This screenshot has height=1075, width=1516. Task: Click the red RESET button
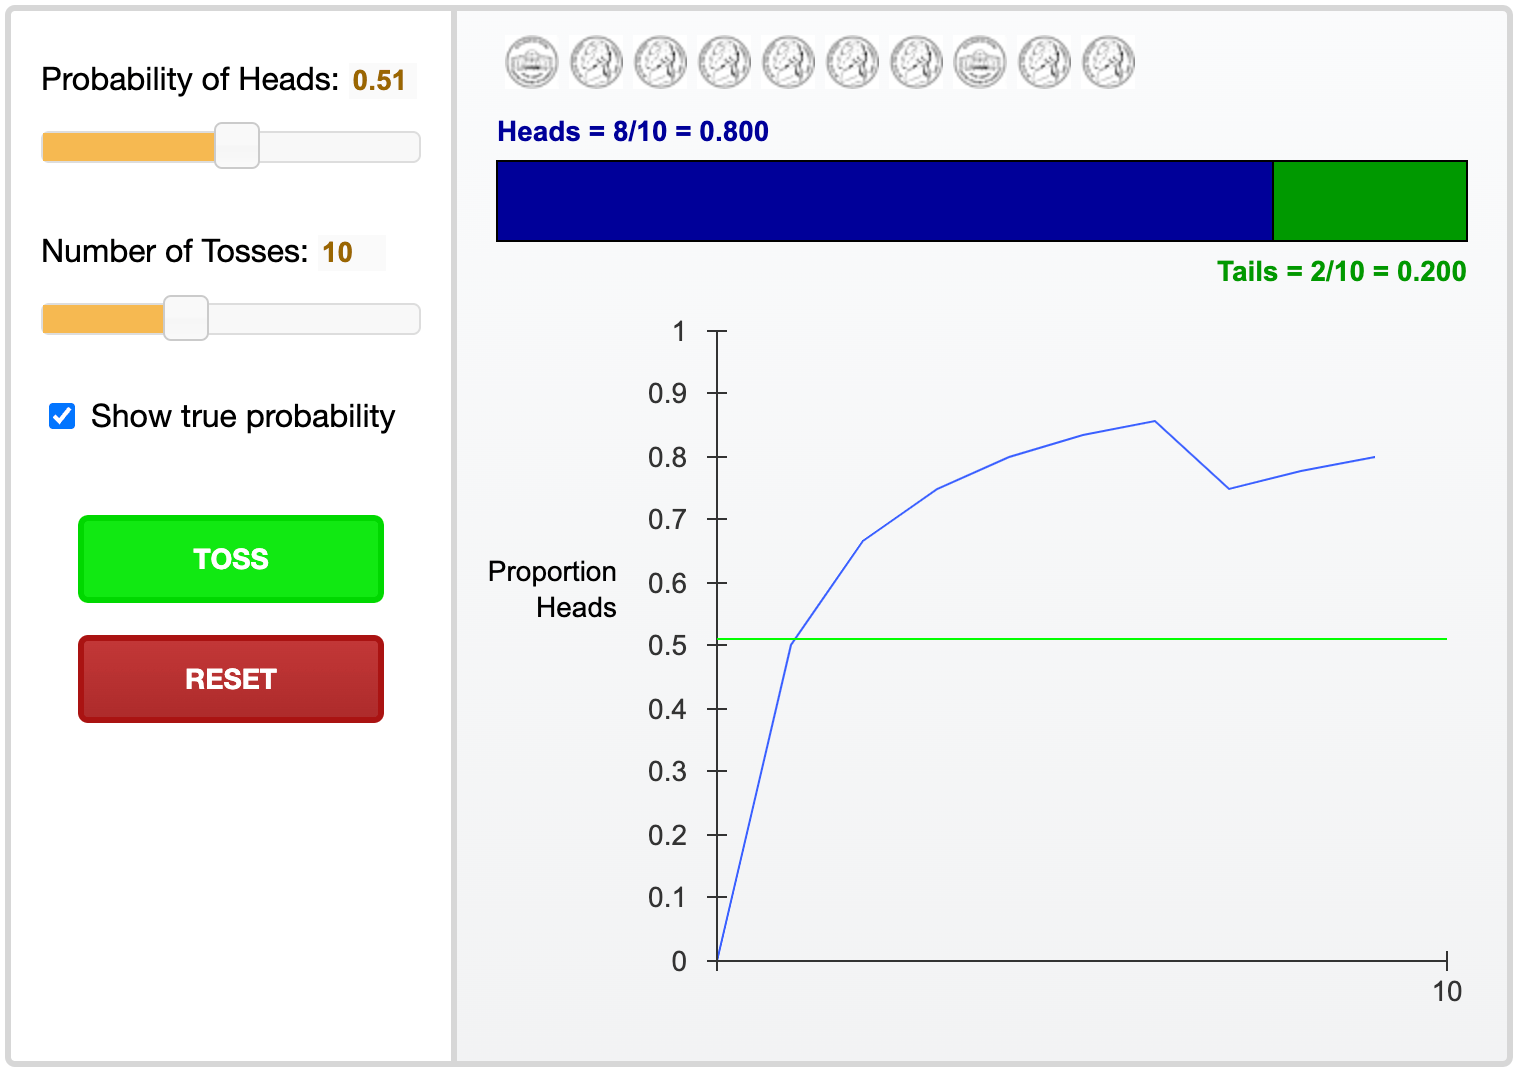point(231,679)
